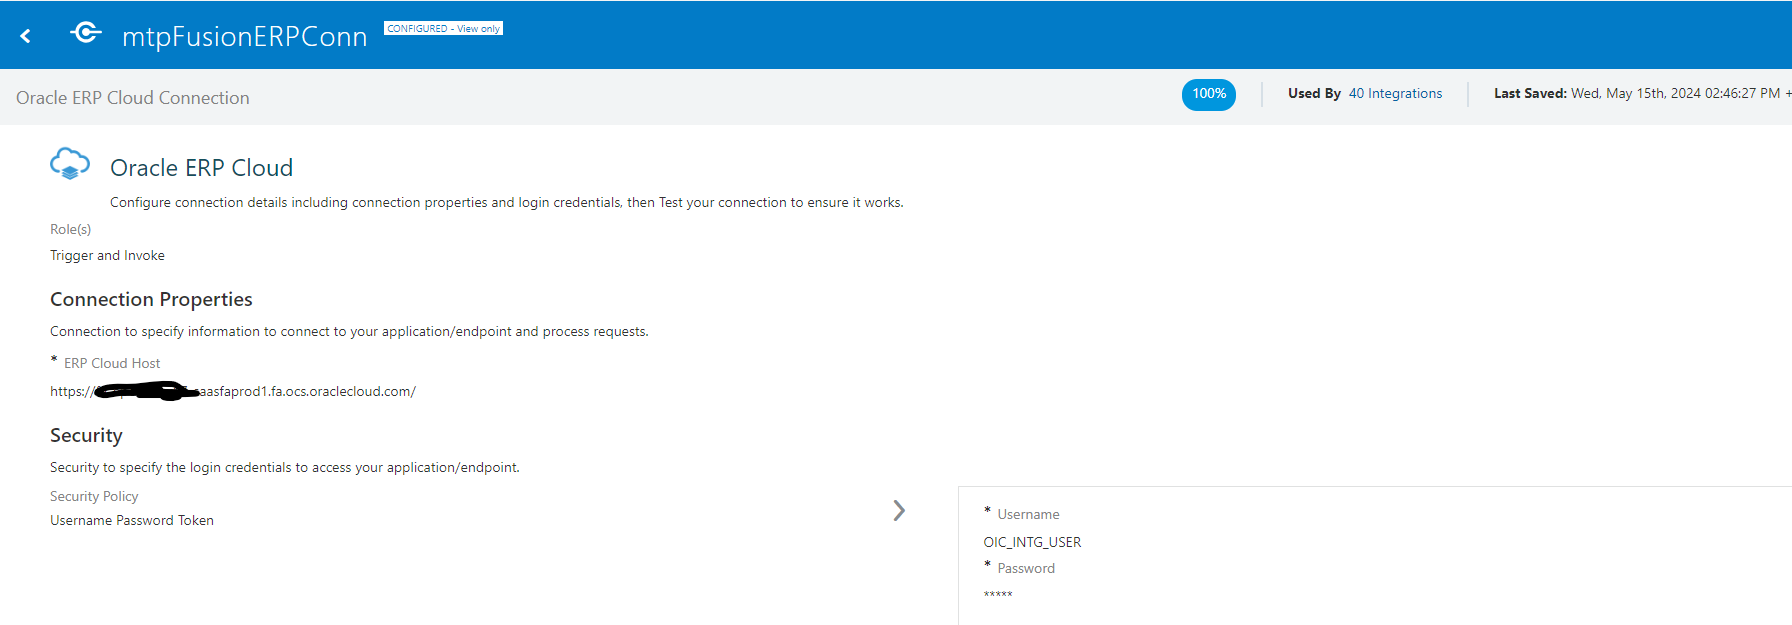Go back using the left arrow
Image resolution: width=1792 pixels, height=625 pixels.
tap(26, 36)
